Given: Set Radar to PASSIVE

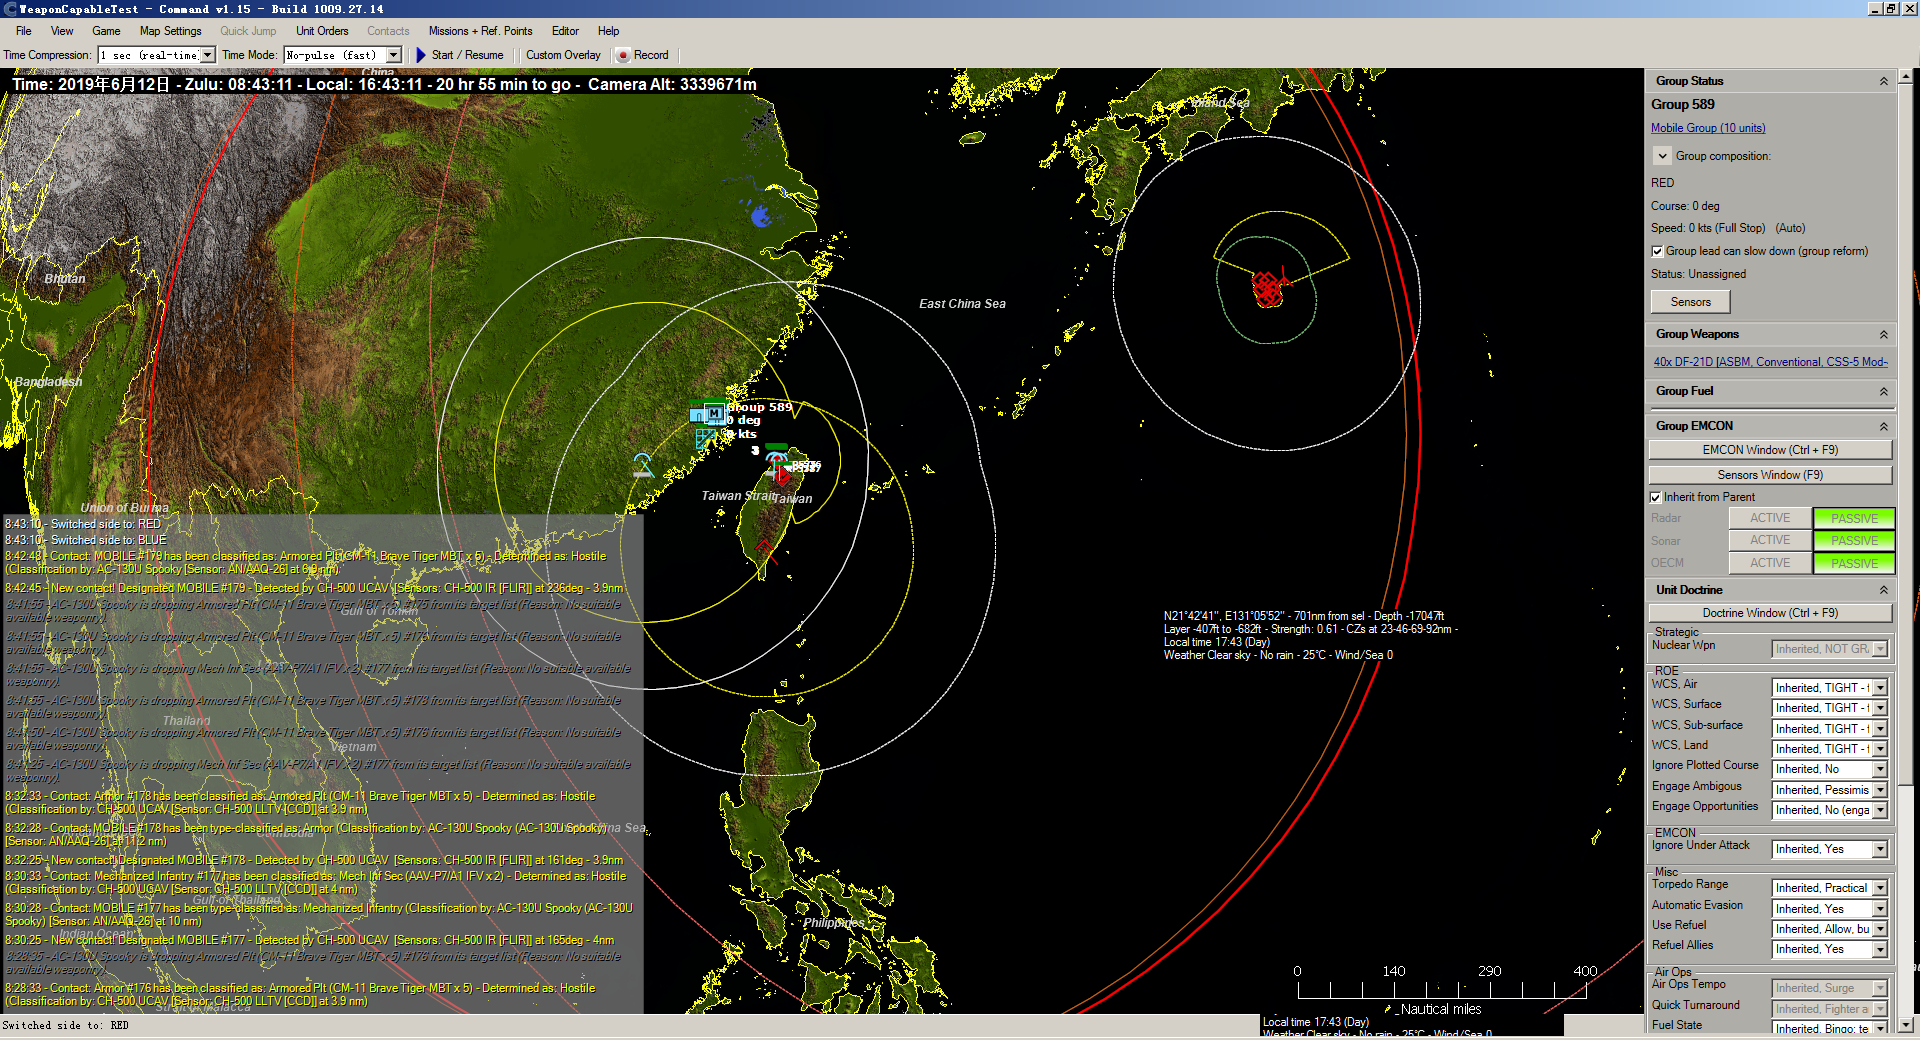Looking at the screenshot, I should 1854,518.
